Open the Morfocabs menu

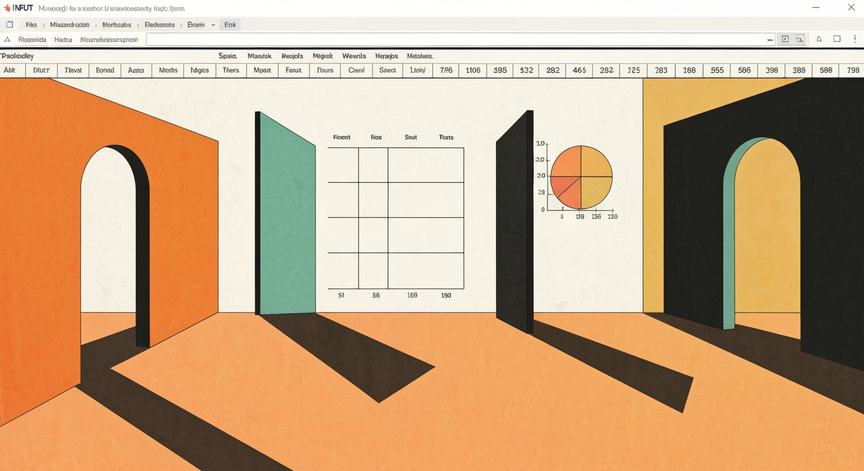click(117, 25)
